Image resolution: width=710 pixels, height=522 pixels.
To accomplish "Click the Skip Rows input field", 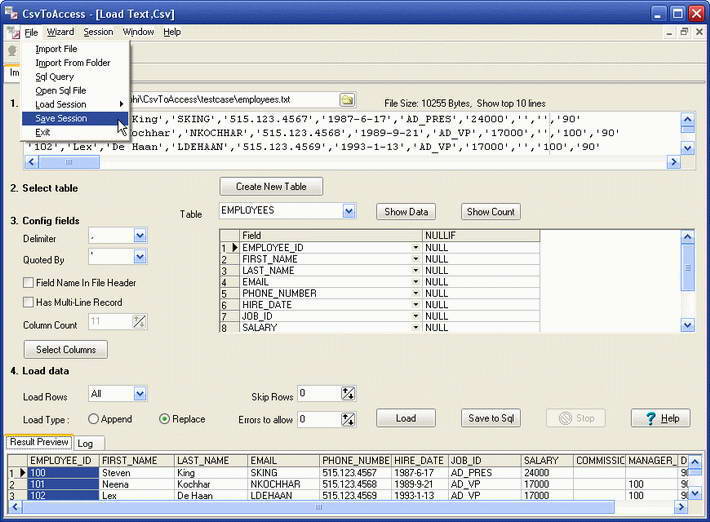I will [319, 393].
